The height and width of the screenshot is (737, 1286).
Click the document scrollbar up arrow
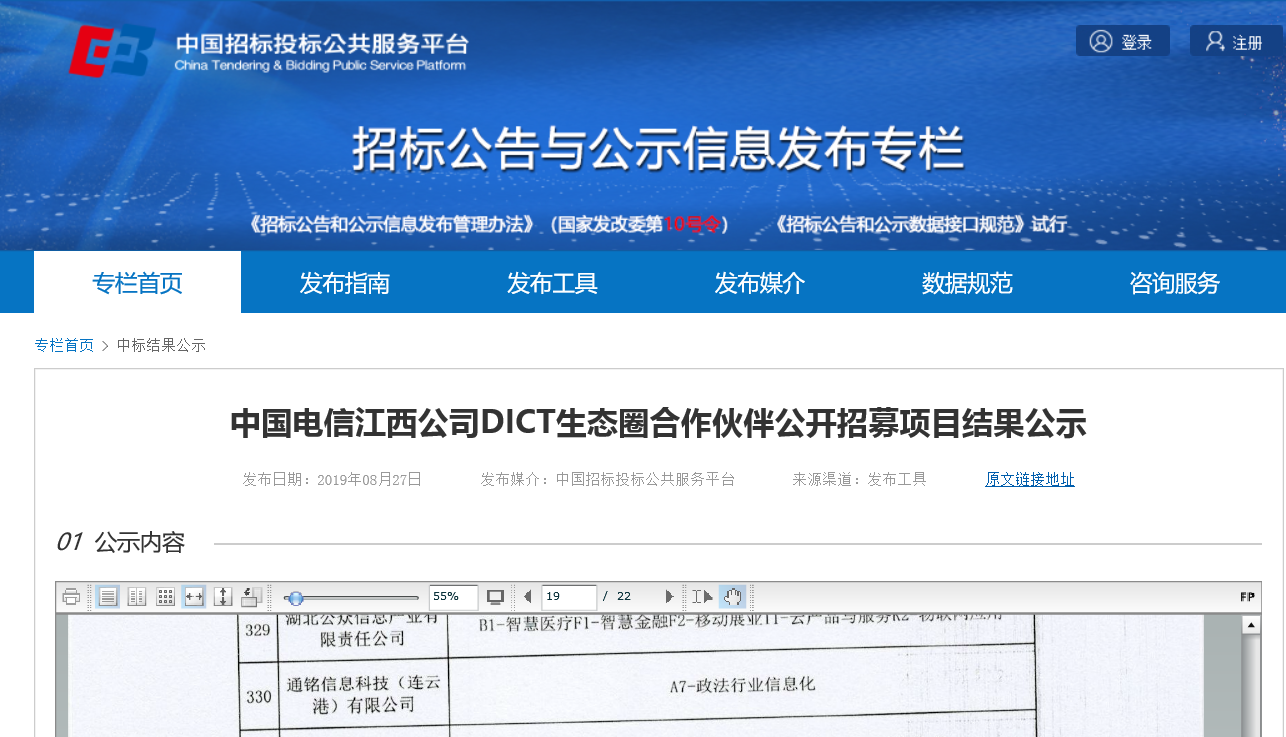[x=1250, y=625]
